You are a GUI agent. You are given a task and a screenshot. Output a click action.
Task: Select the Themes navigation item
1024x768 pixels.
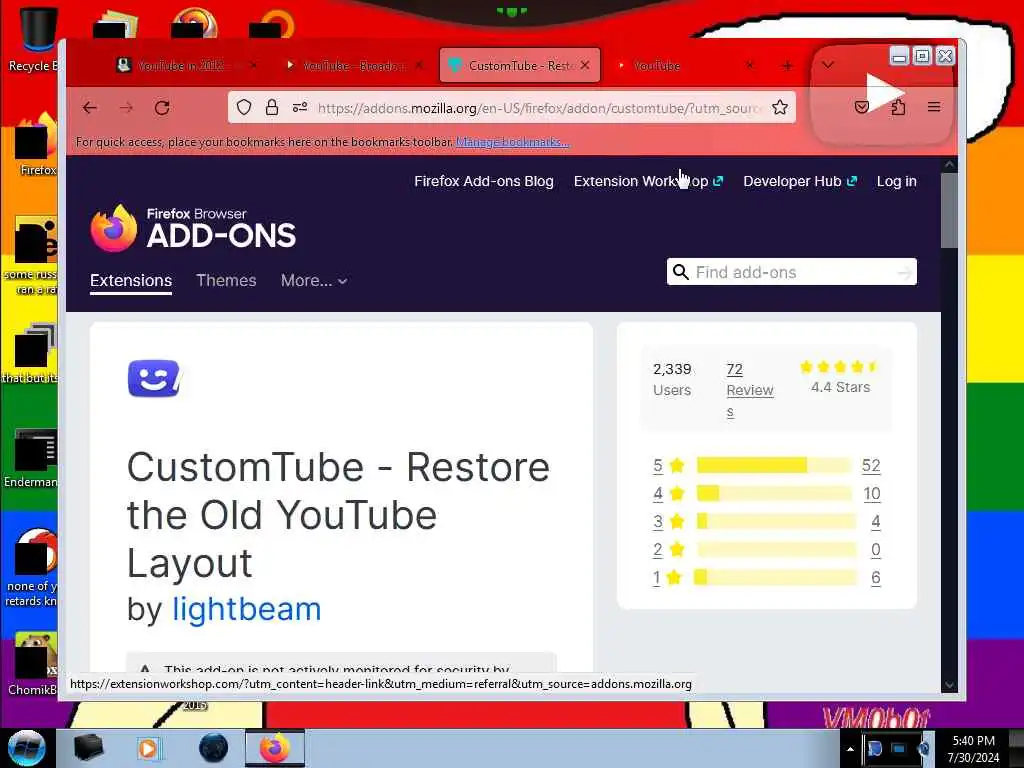[226, 281]
